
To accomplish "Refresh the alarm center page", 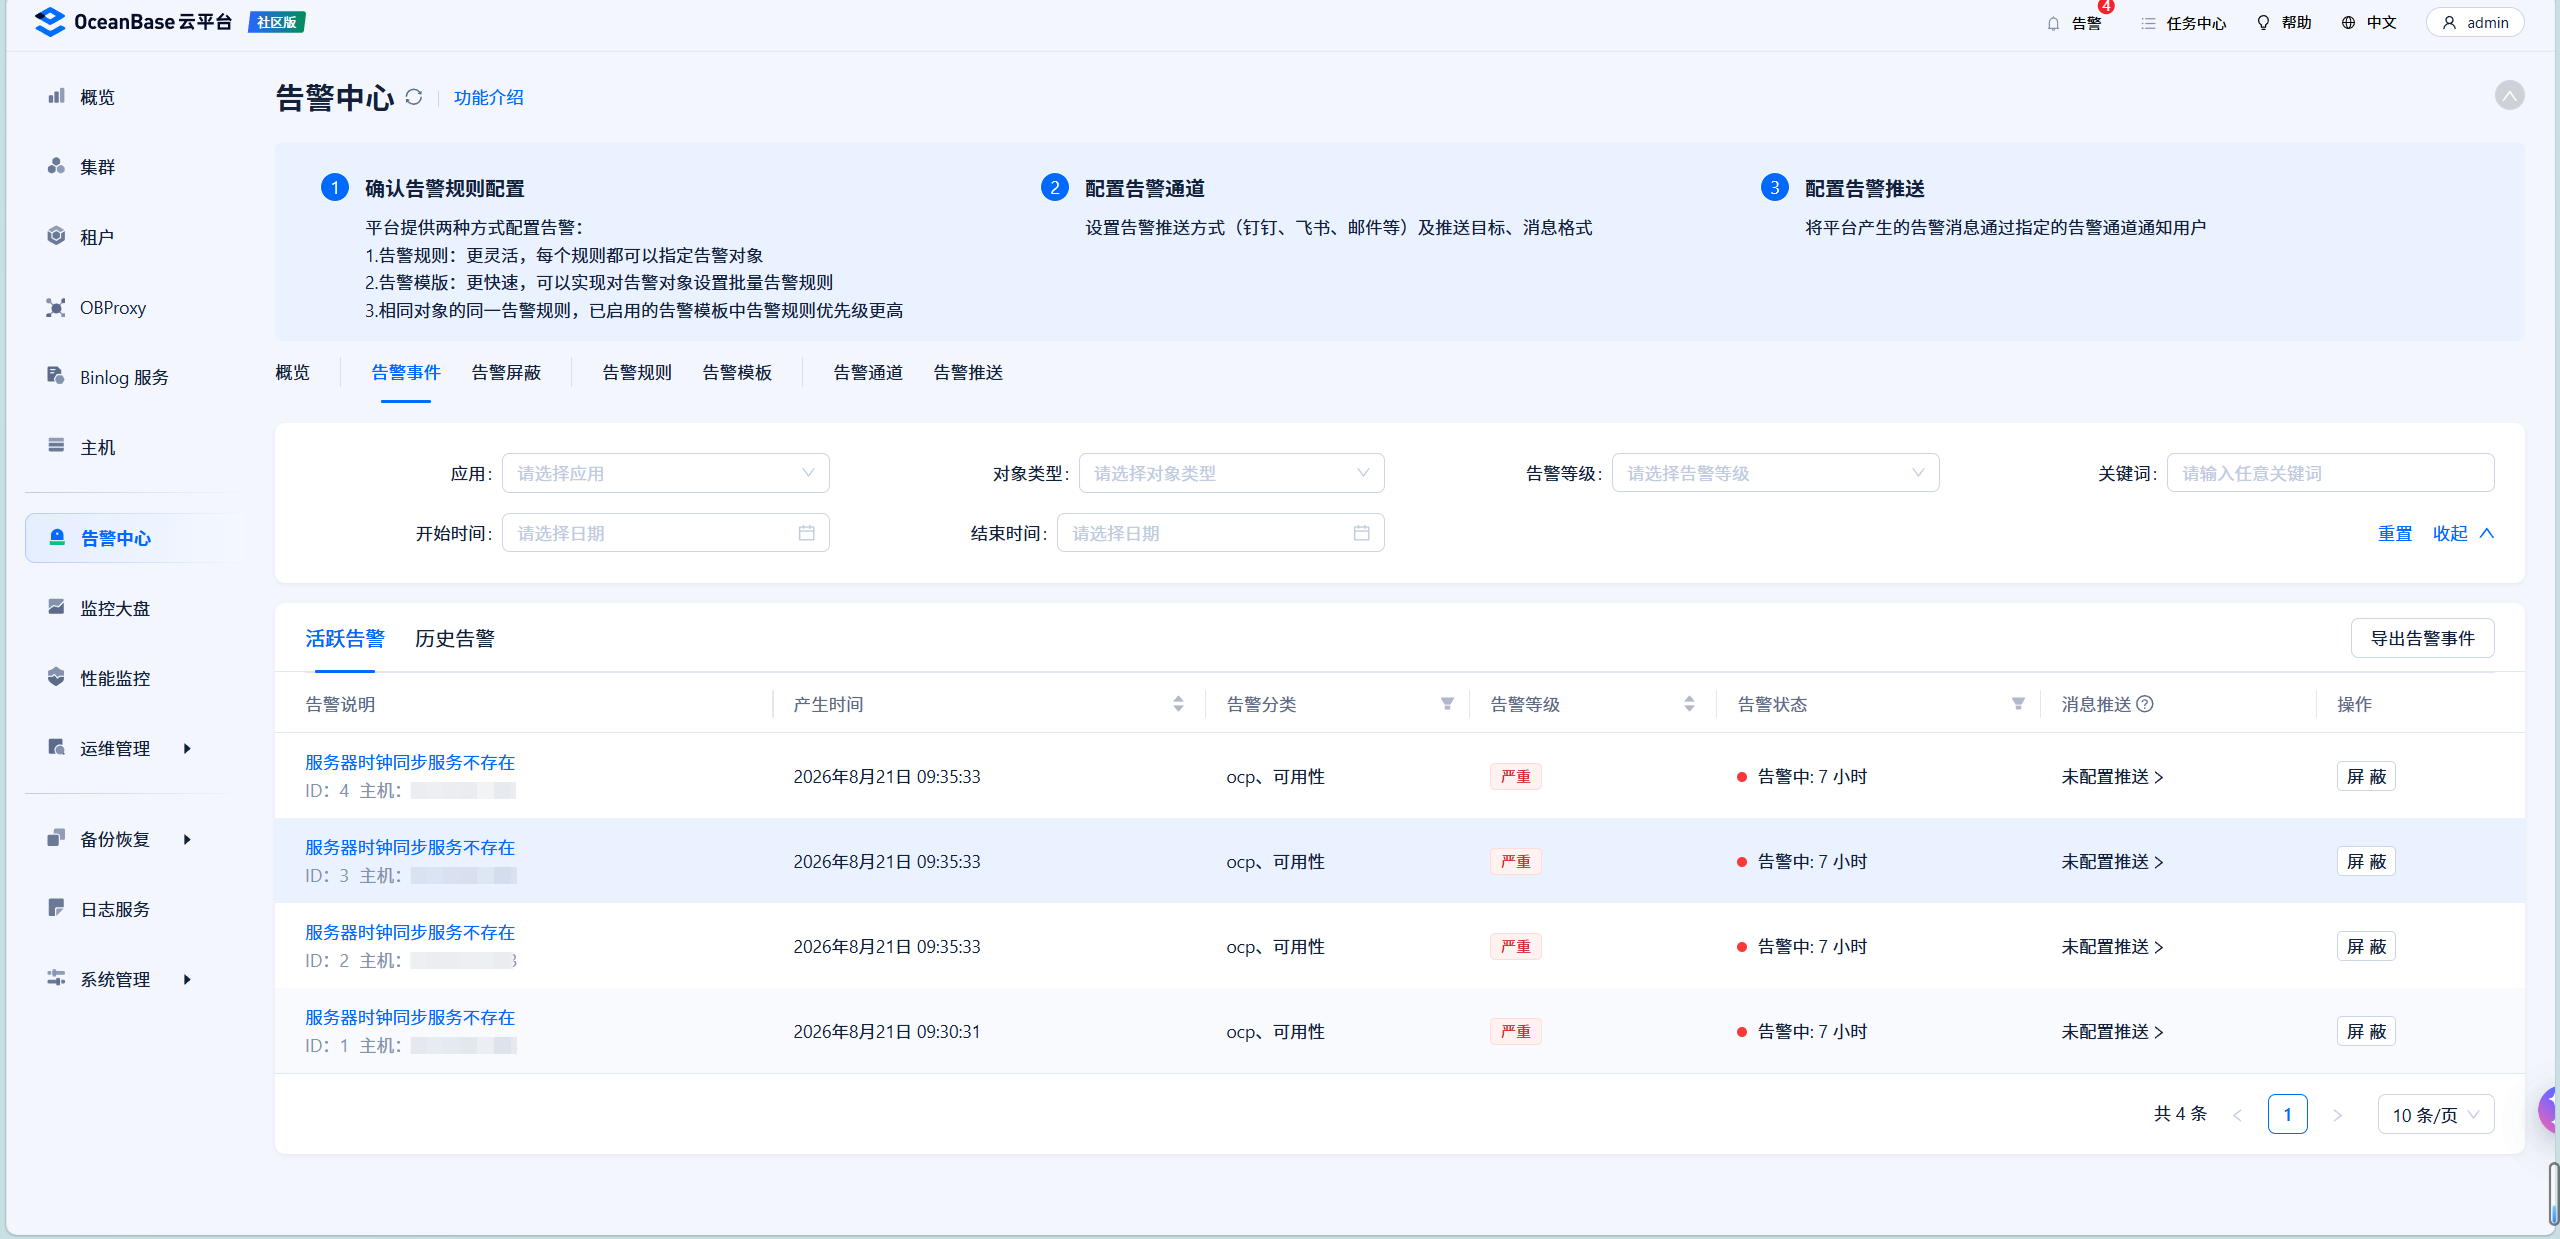I will 414,97.
